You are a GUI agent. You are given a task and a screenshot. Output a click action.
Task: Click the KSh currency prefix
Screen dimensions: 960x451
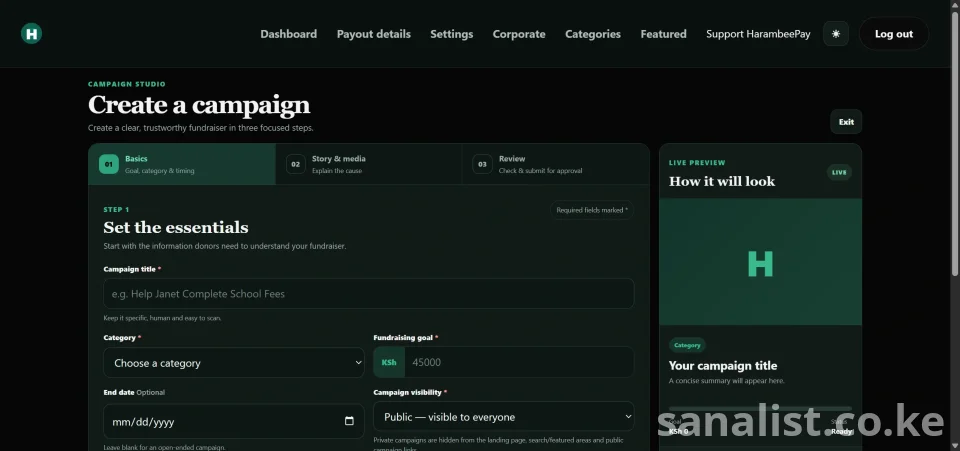389,362
